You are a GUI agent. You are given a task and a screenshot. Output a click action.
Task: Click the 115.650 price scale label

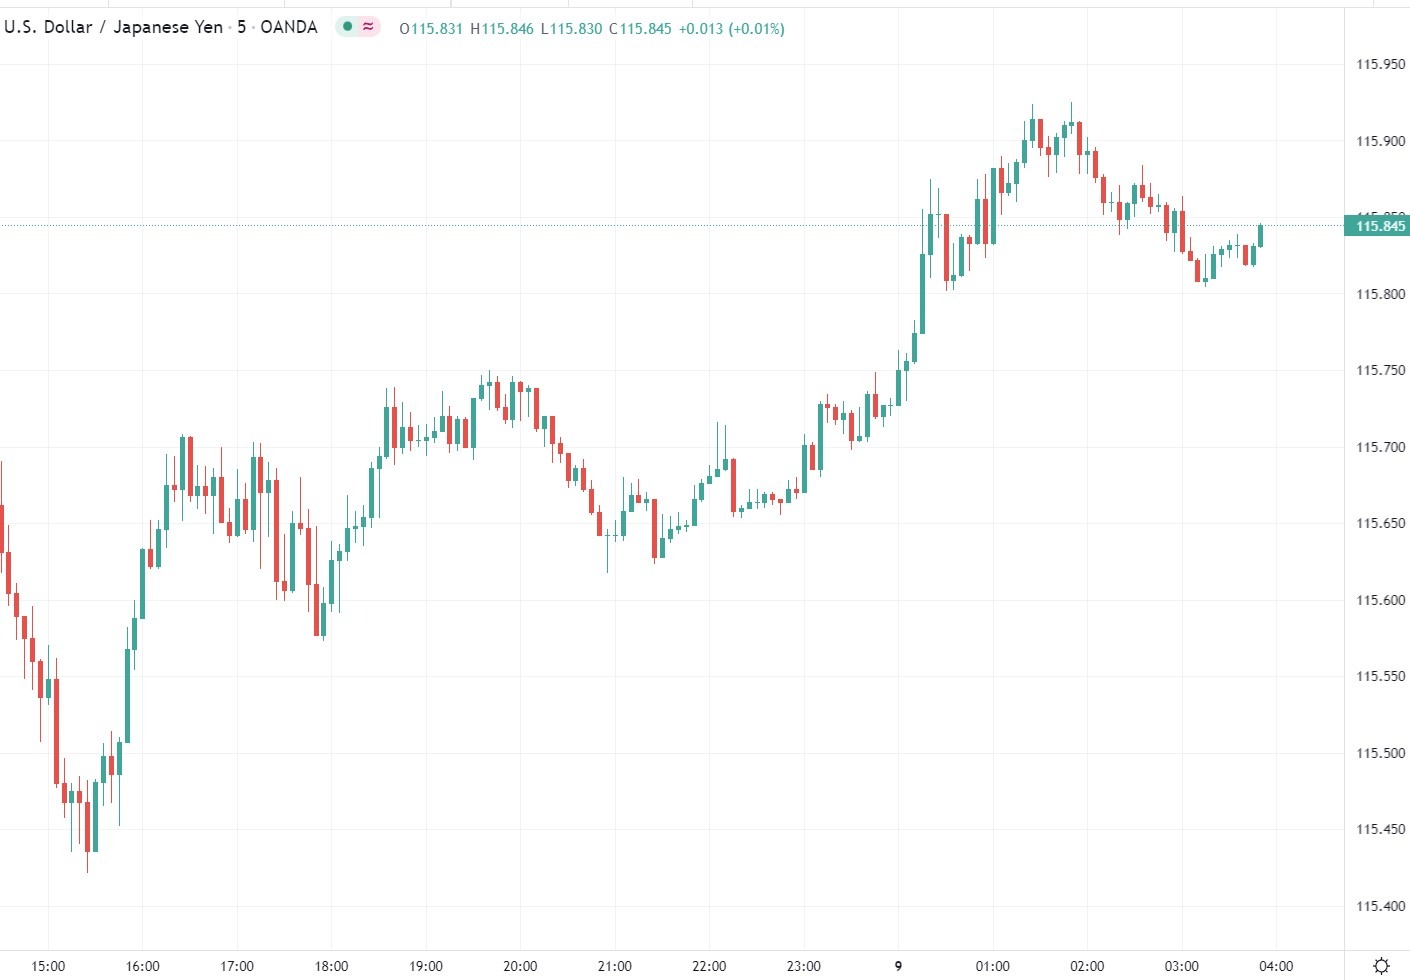pos(1380,523)
